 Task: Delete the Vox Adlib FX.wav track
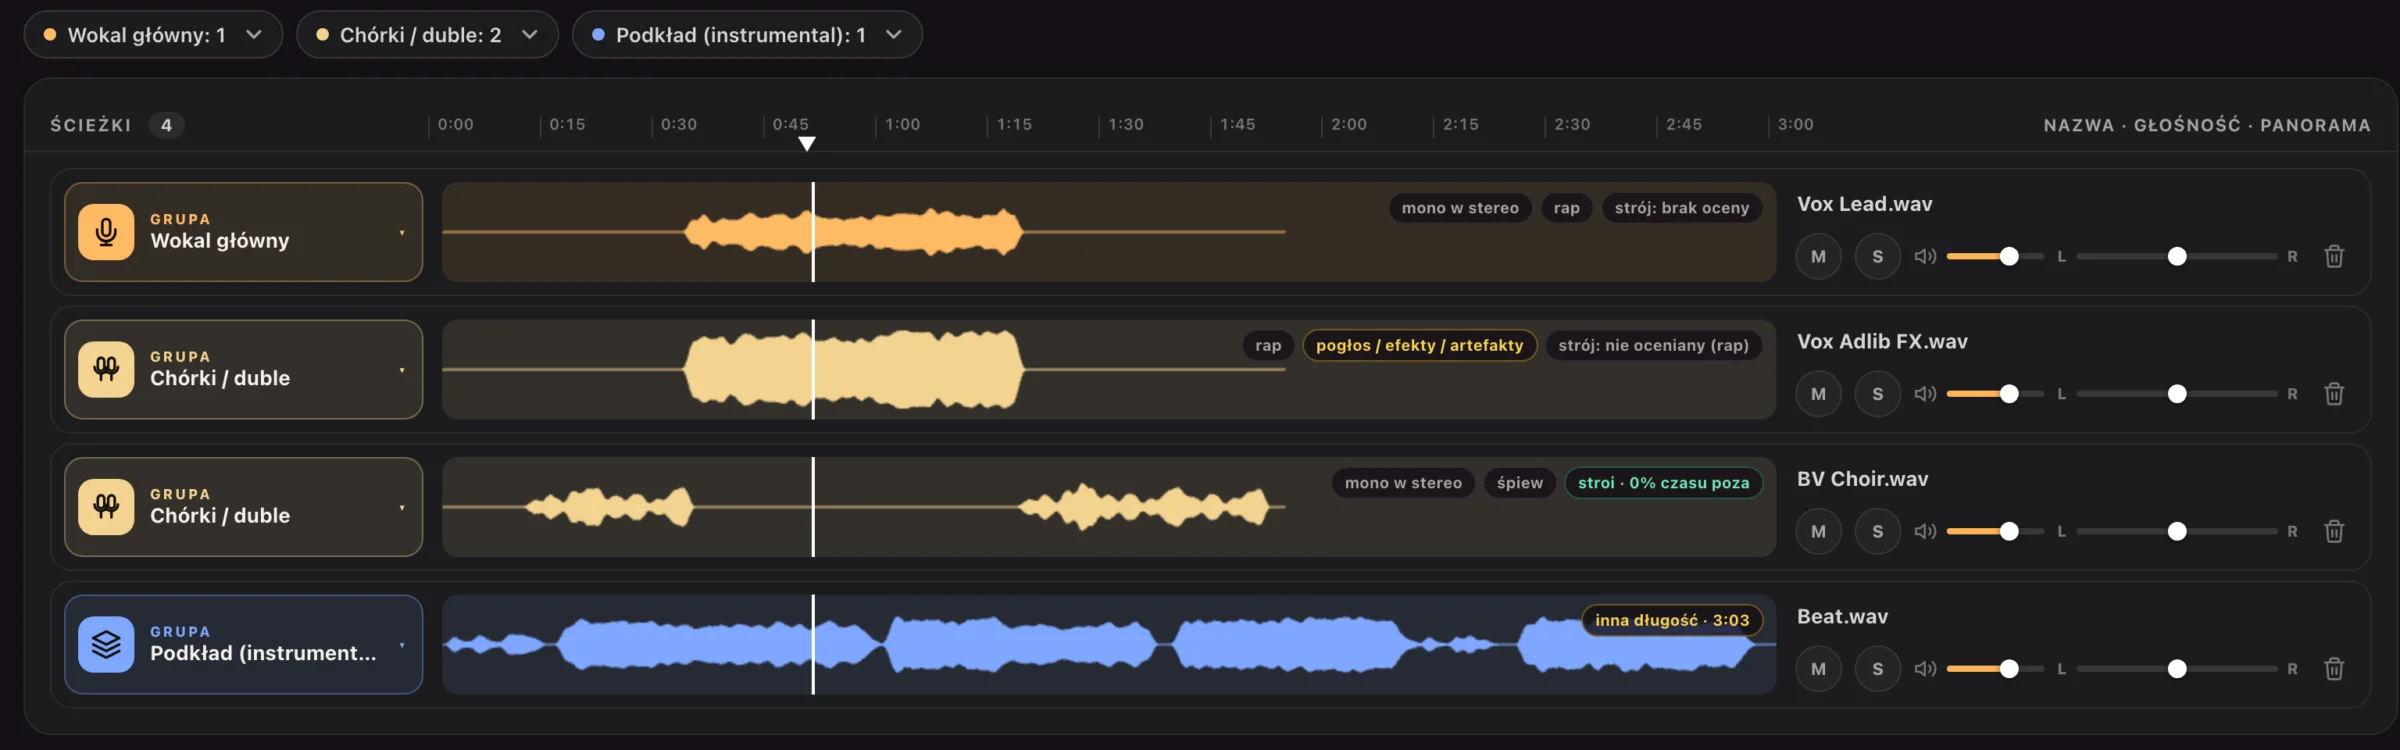[2334, 394]
